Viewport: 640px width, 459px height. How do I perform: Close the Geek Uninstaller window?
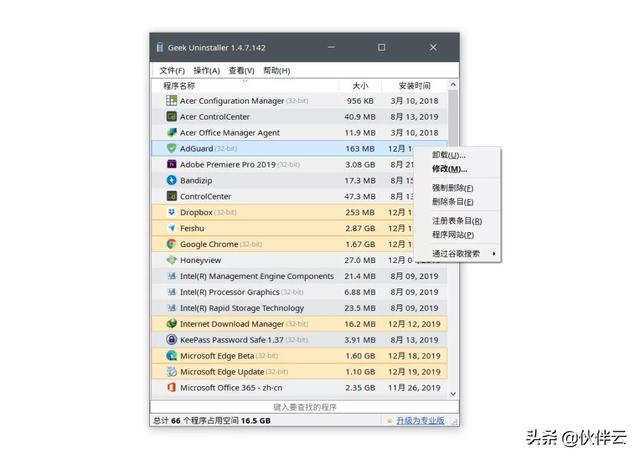(433, 47)
